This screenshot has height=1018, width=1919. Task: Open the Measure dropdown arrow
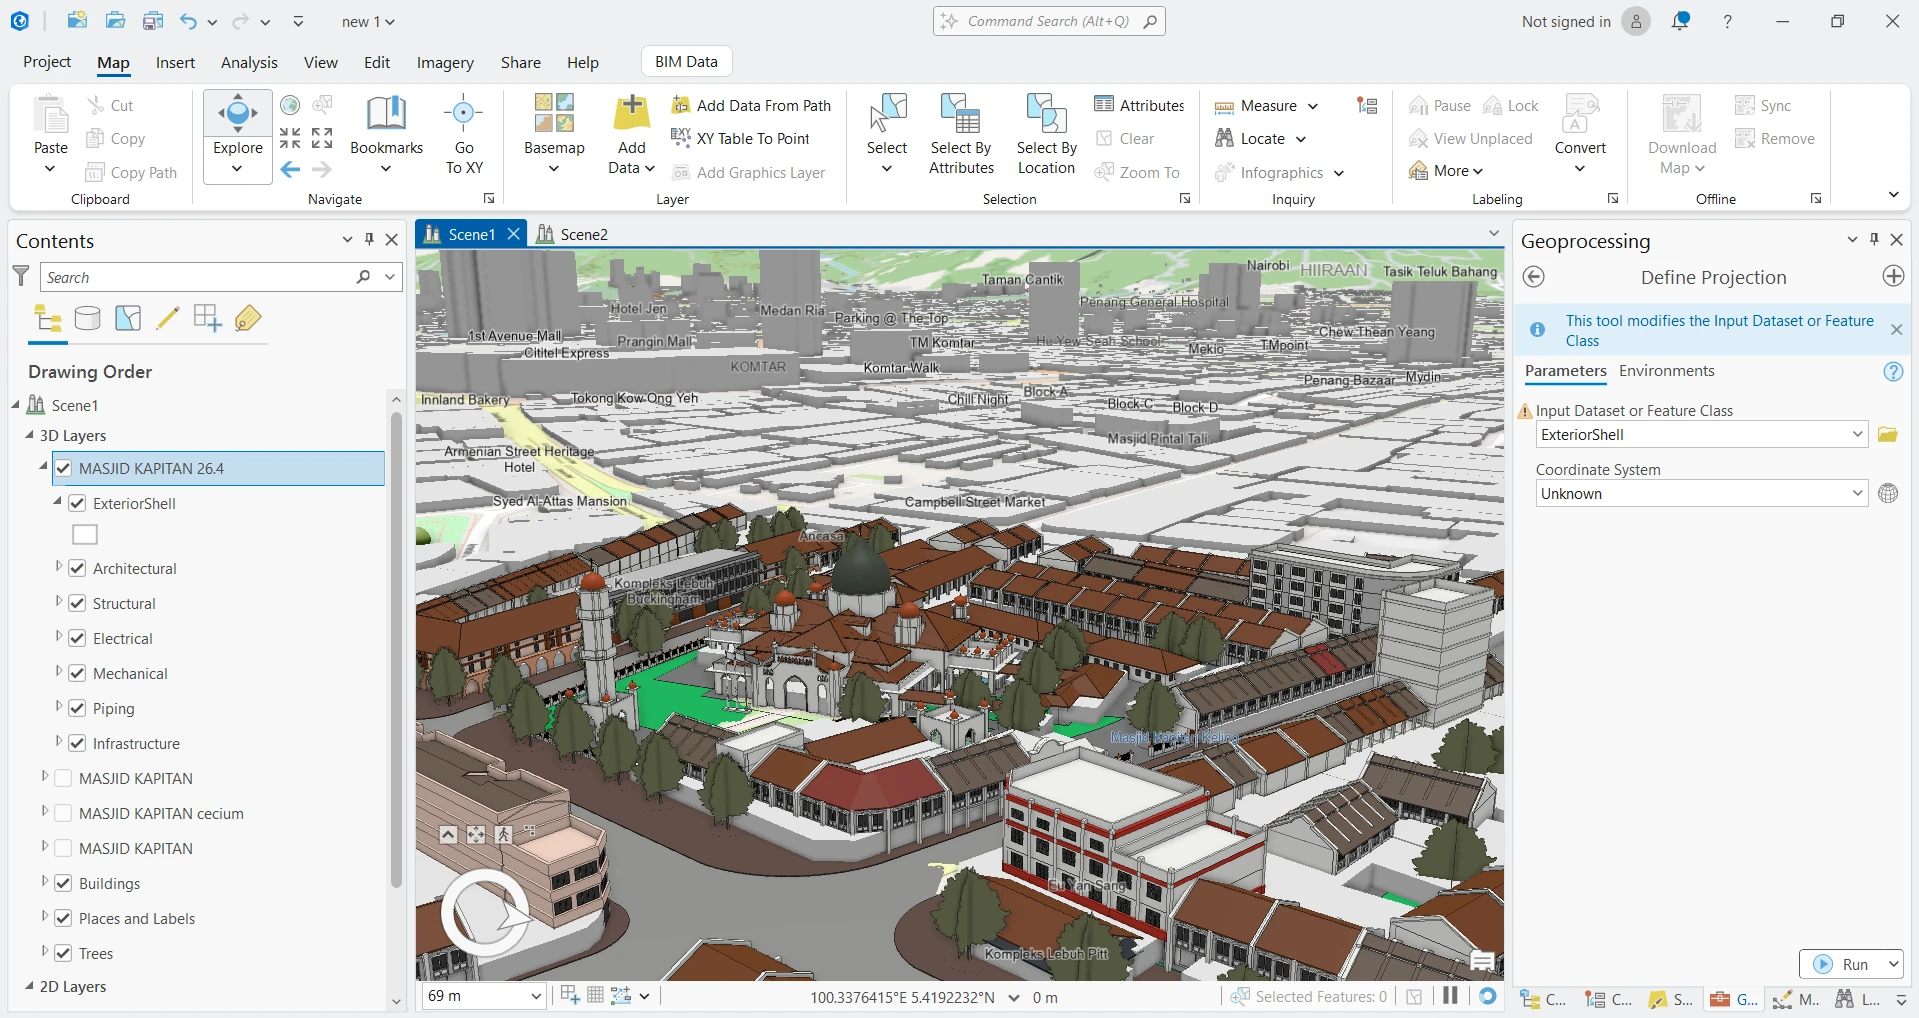[x=1313, y=106]
